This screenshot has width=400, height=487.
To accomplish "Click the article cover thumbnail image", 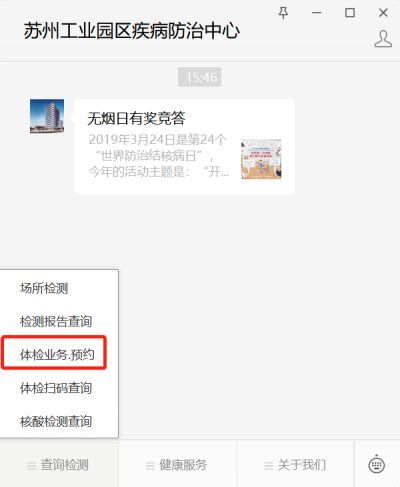I will point(261,159).
